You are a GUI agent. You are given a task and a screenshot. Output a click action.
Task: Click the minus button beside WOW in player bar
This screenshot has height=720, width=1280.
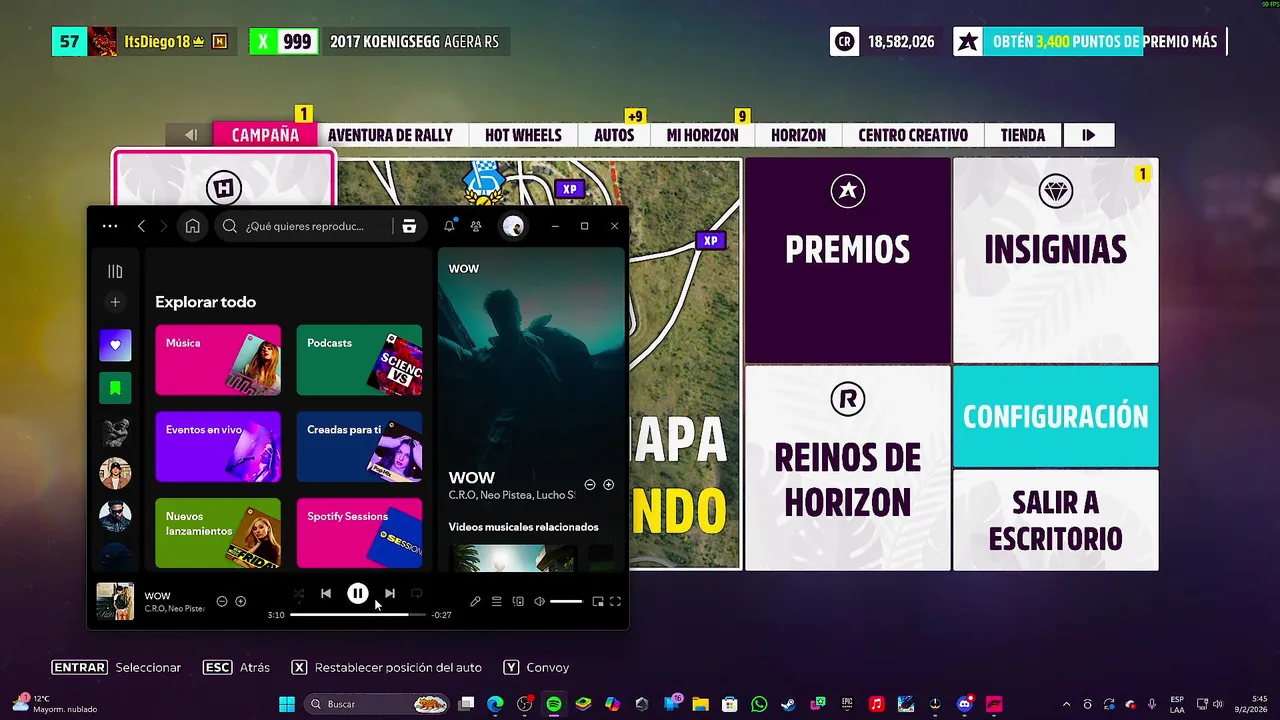222,601
